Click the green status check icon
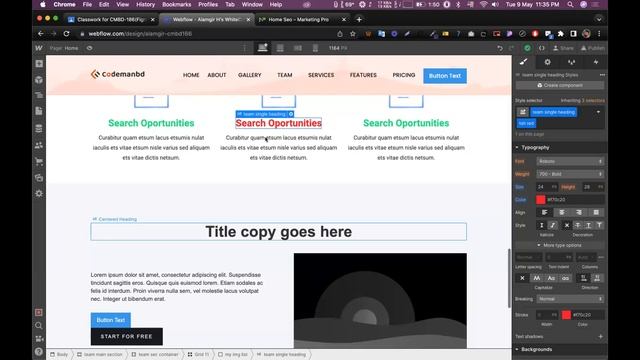640x360 pixels. pyautogui.click(x=527, y=48)
